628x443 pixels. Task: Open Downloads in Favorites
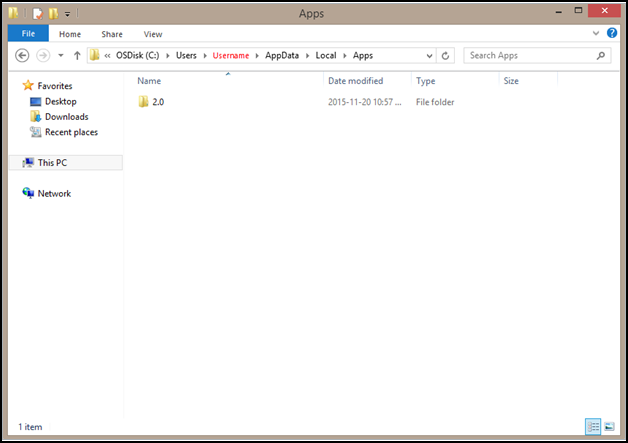tap(66, 117)
